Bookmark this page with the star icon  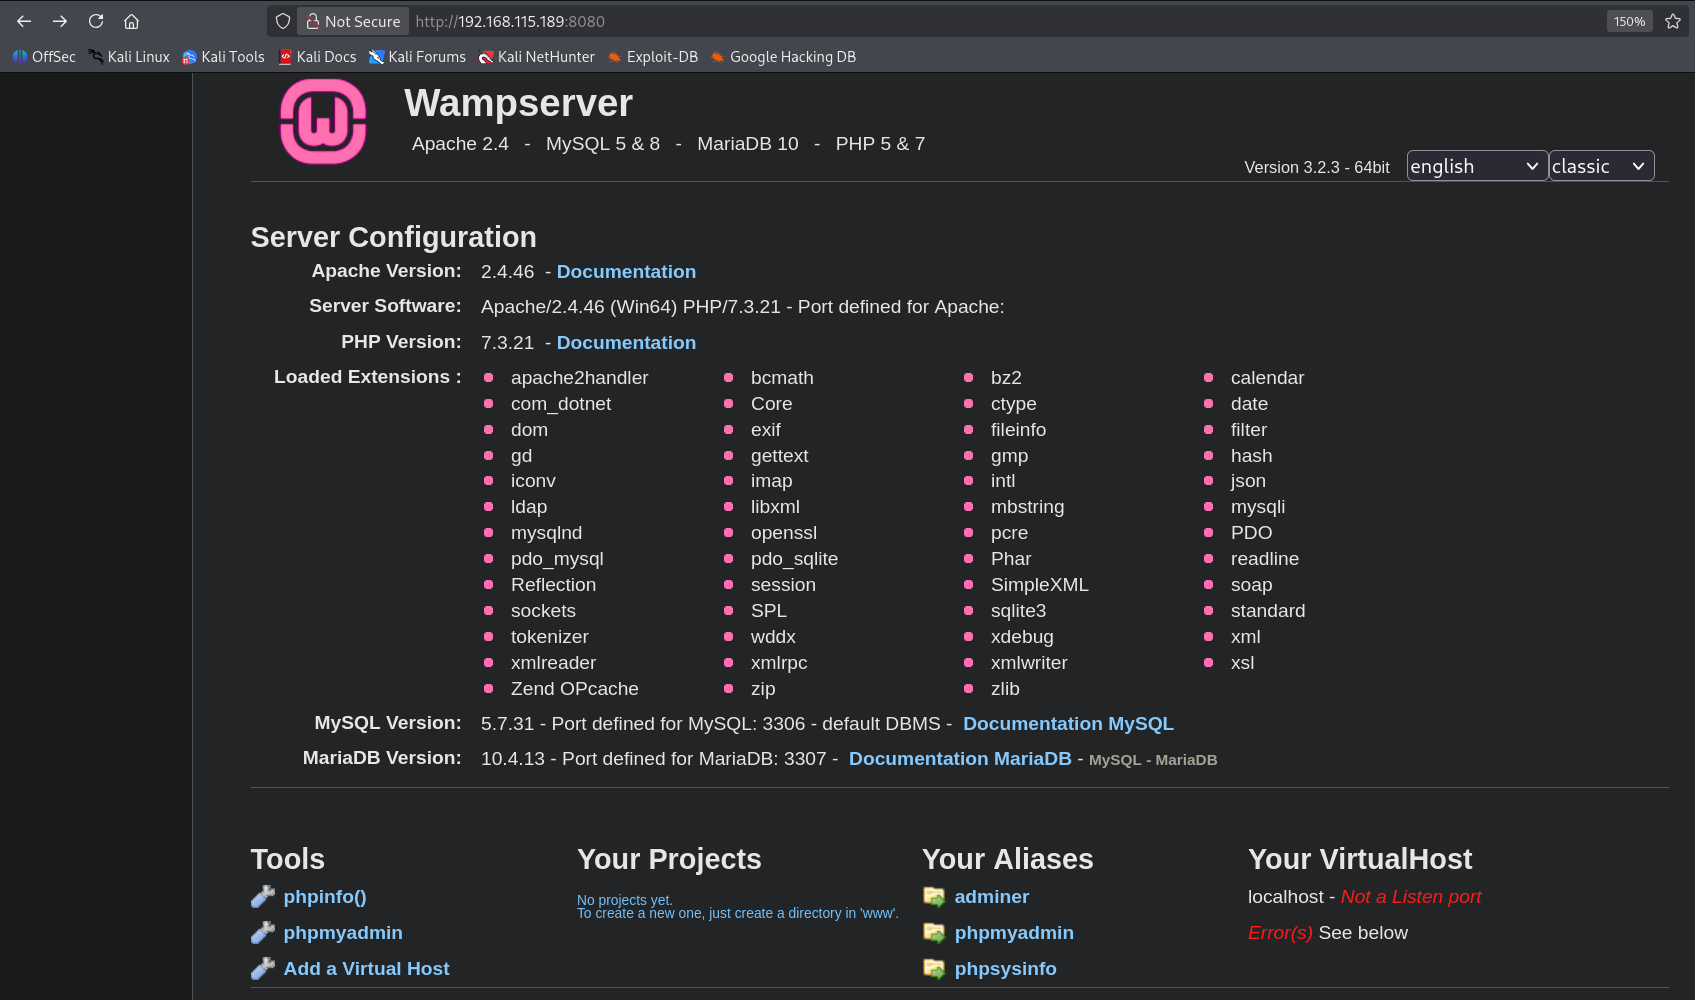[1673, 21]
